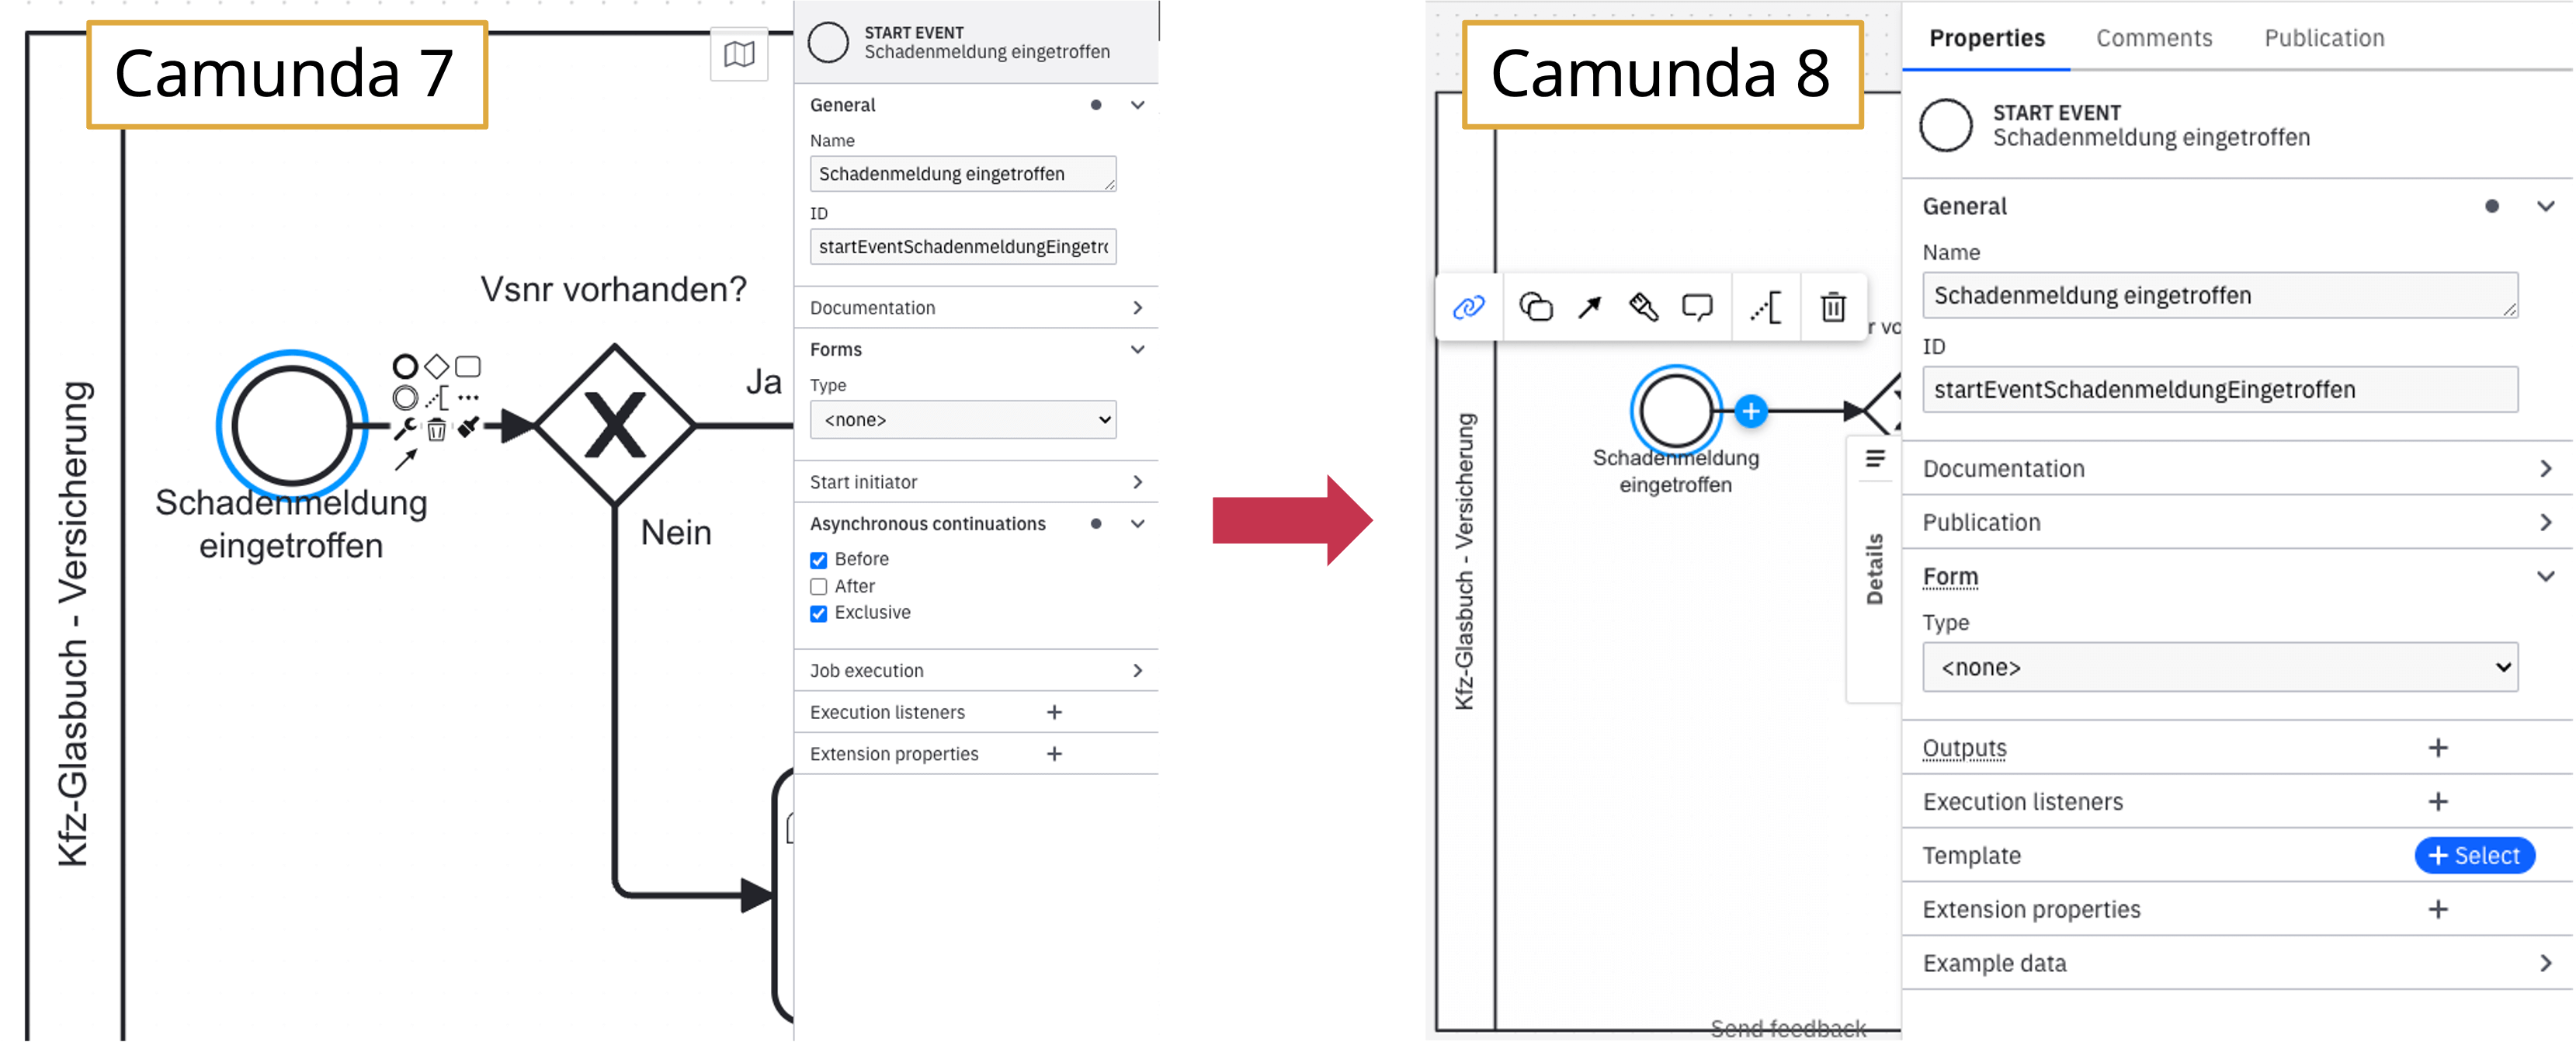Select start event circle in Camunda 7 diagram
Screen dimensions: 2576x1042
click(x=292, y=425)
